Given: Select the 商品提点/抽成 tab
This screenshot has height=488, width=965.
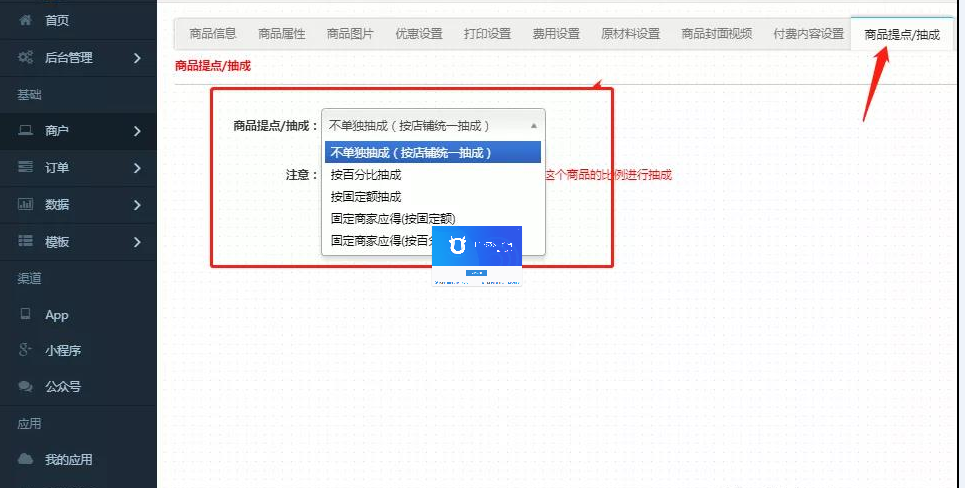Looking at the screenshot, I should 902,34.
